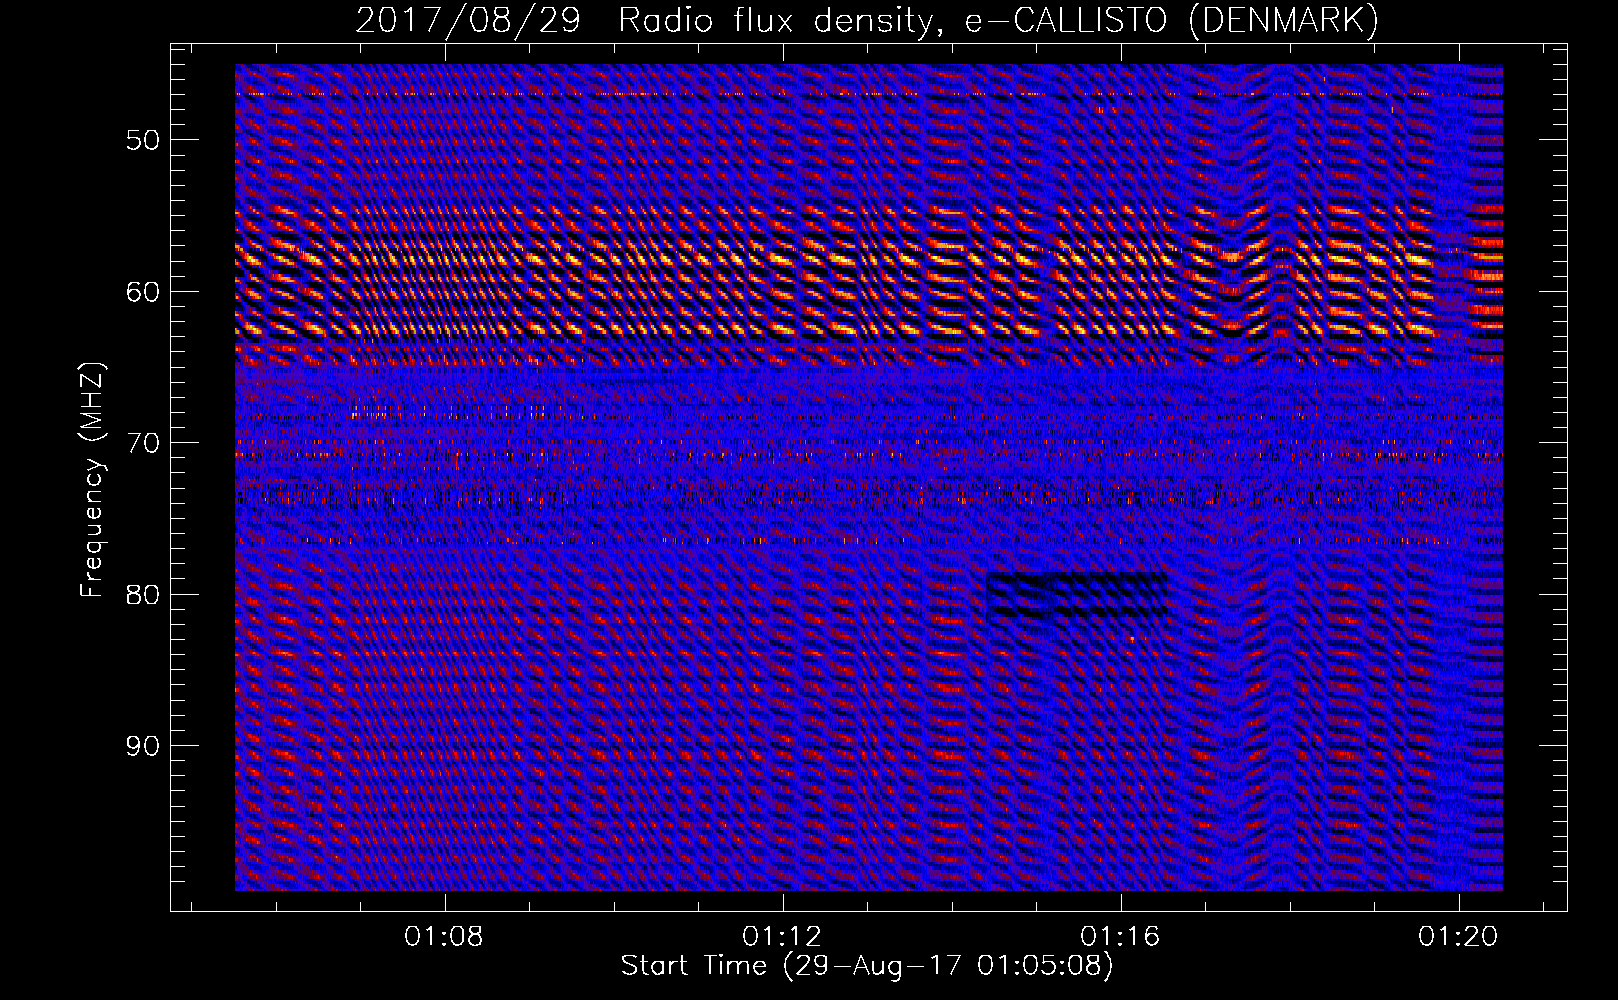Click the frequency tick label "60"
The image size is (1618, 1000).
pos(143,291)
